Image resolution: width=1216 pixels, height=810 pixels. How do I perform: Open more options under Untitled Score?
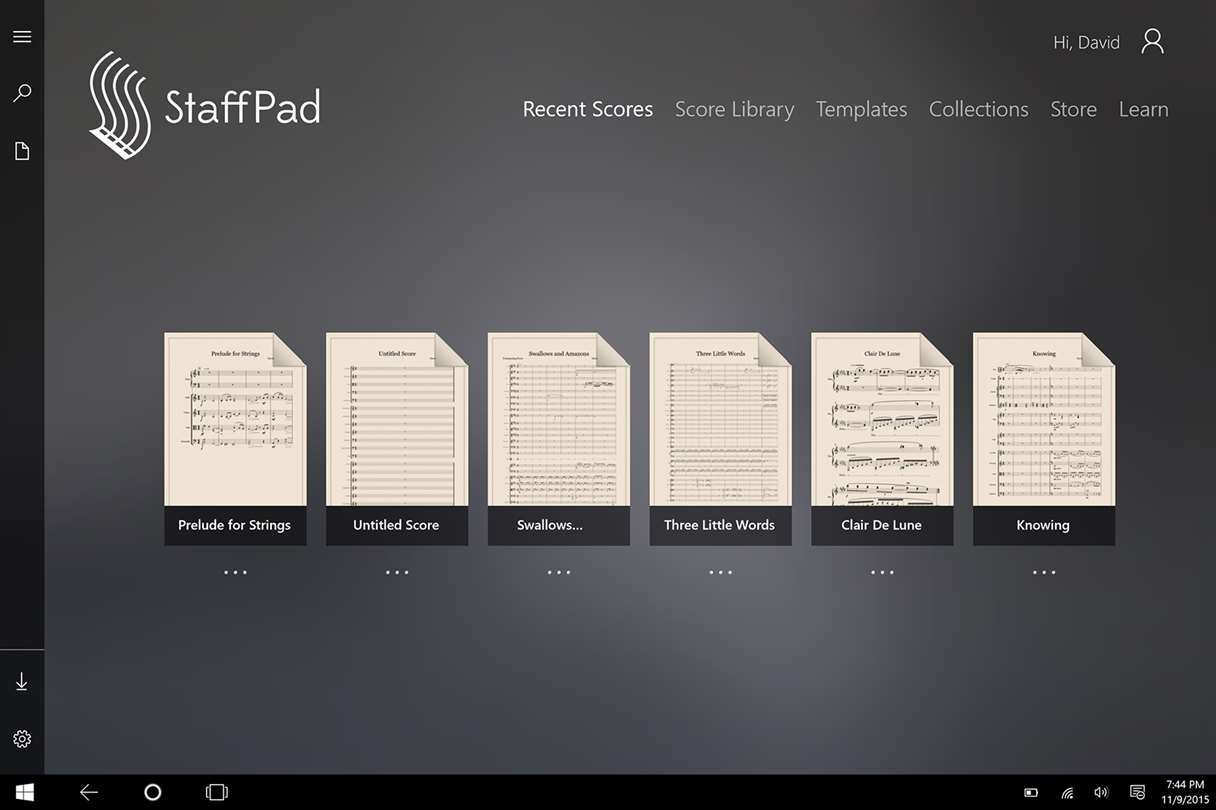[397, 573]
